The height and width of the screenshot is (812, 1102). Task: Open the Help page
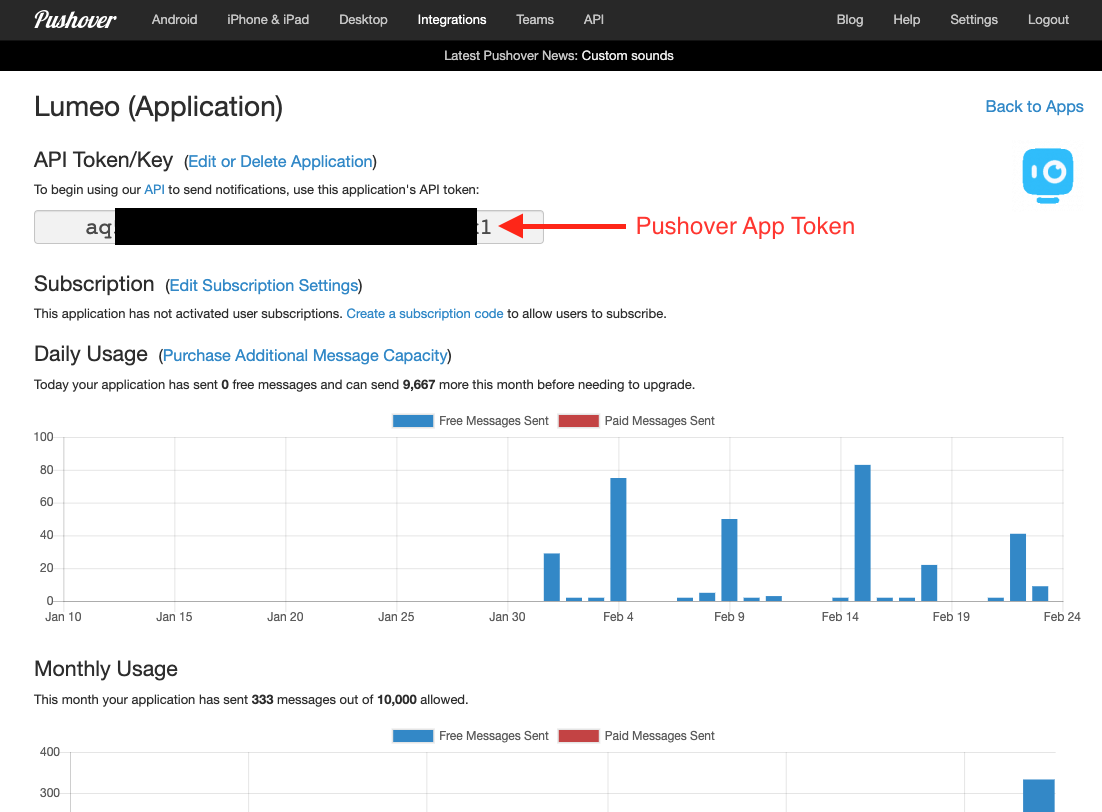pyautogui.click(x=907, y=20)
